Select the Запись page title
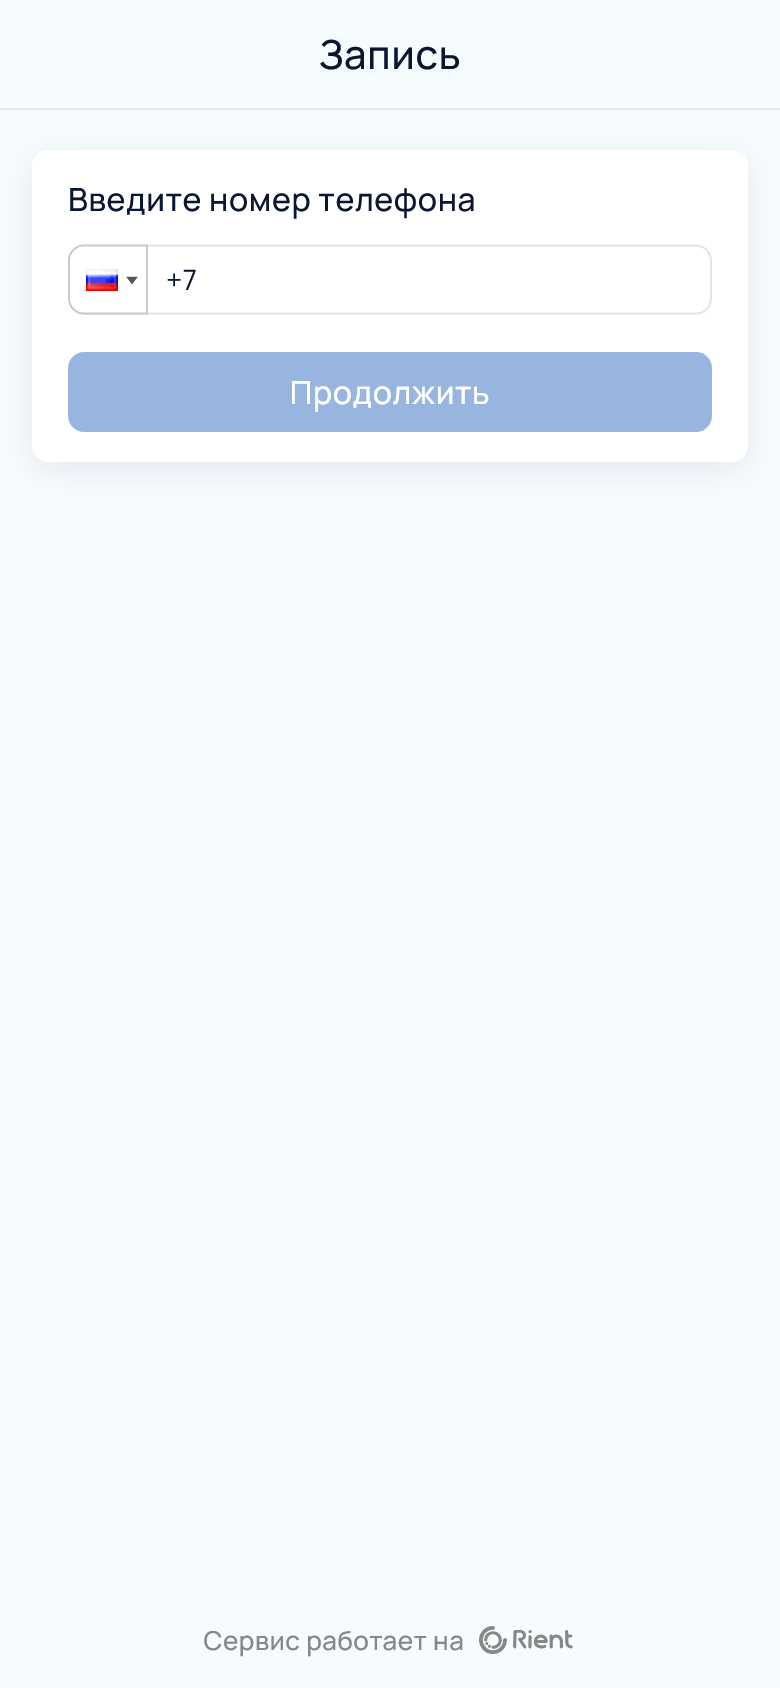The width and height of the screenshot is (780, 1688). point(390,55)
